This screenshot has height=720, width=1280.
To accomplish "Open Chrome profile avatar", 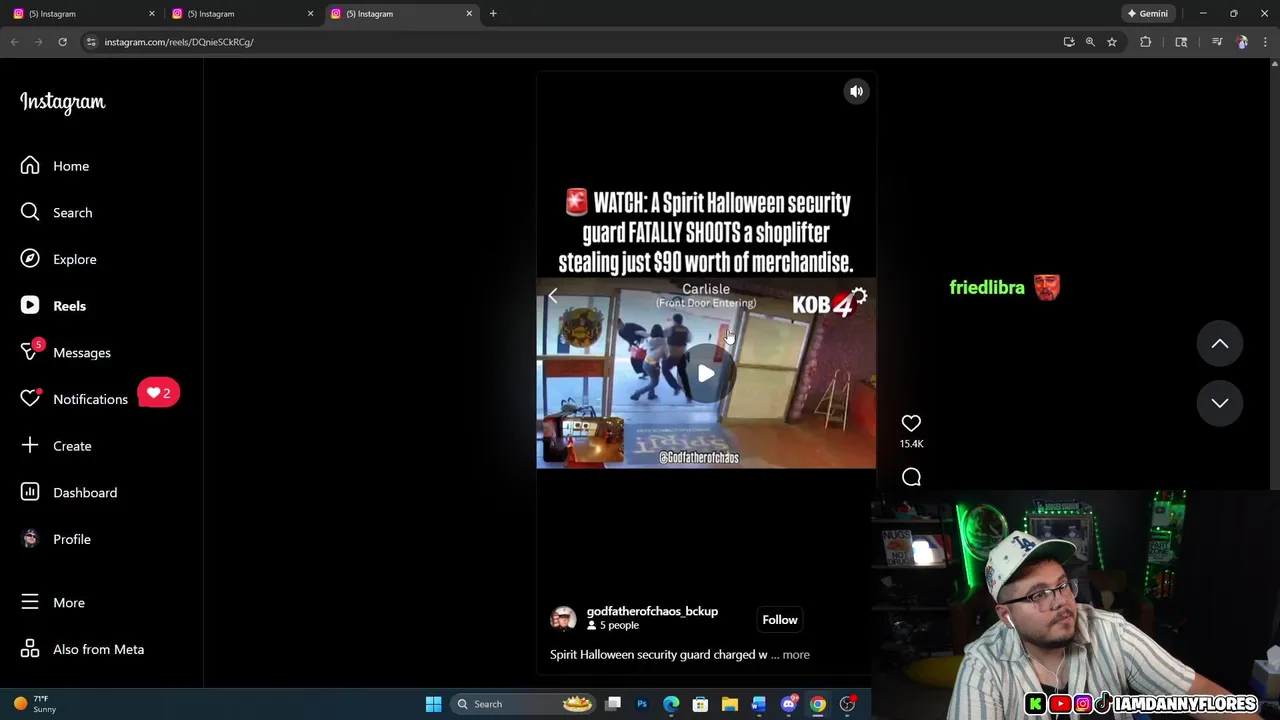I will point(1242,42).
